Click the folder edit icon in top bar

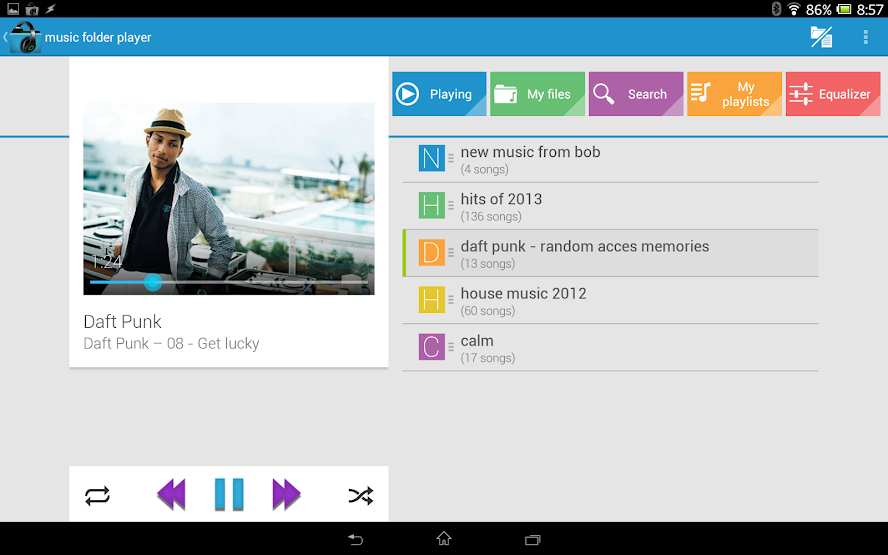coord(821,37)
